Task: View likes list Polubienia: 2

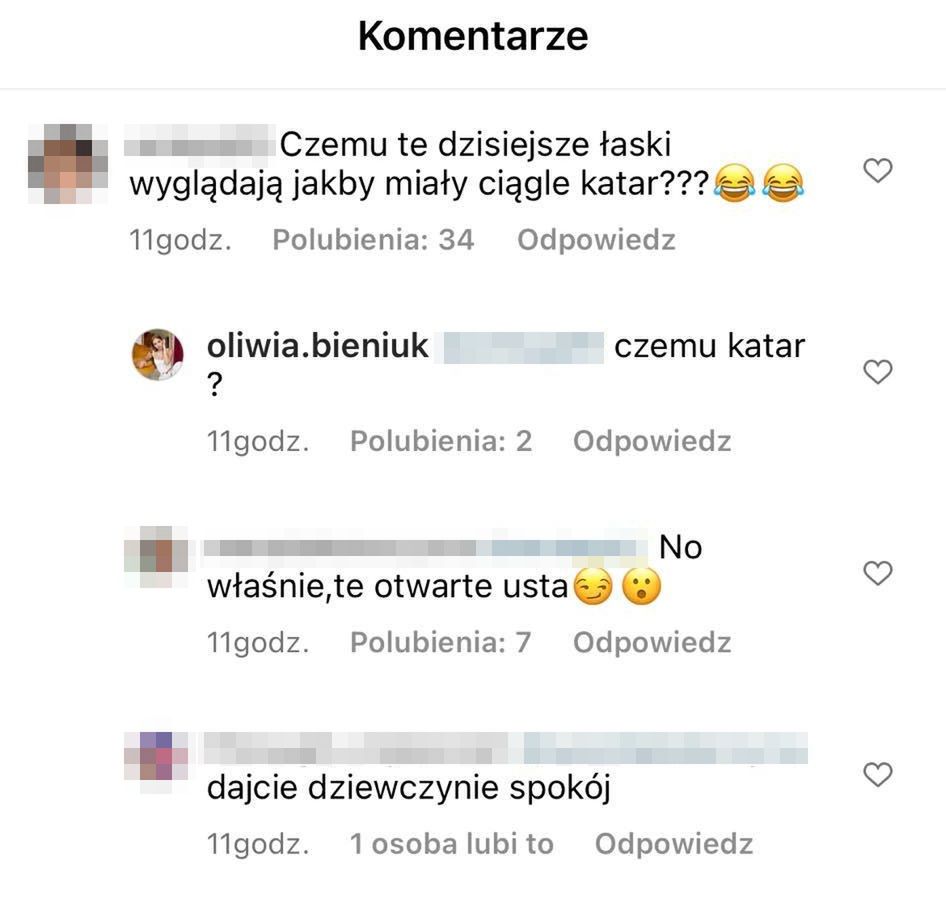Action: 441,441
